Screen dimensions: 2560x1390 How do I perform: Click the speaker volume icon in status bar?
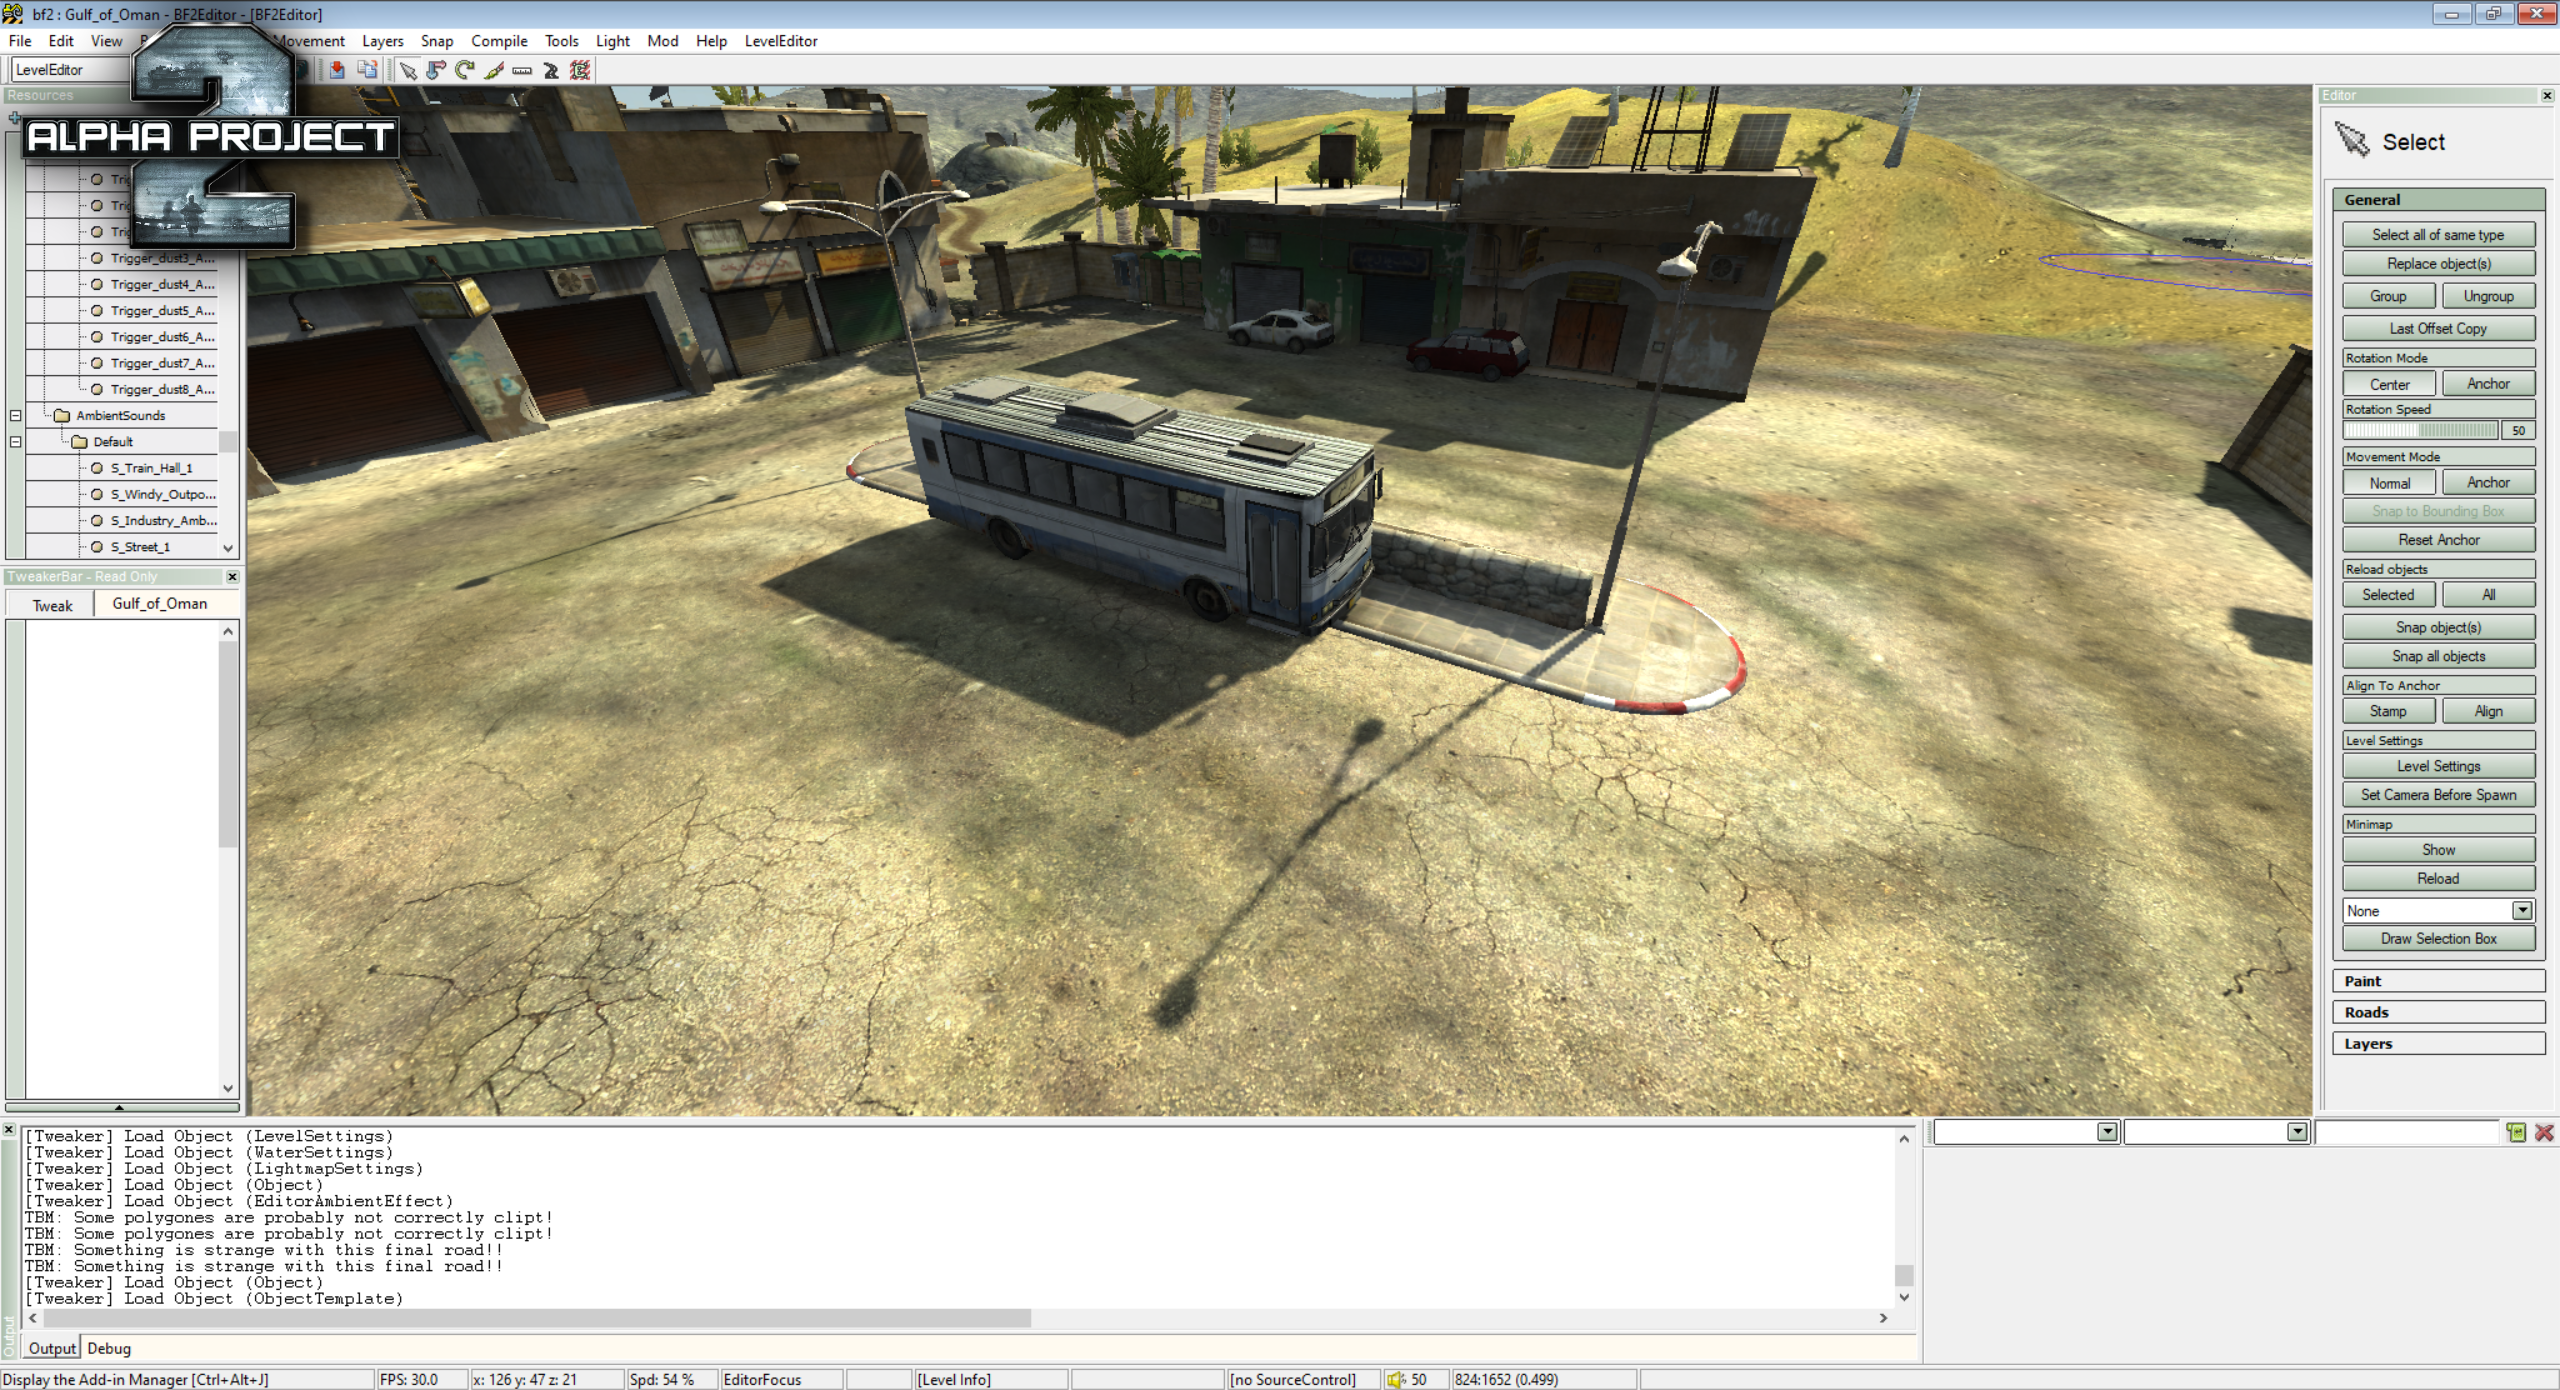point(1396,1379)
